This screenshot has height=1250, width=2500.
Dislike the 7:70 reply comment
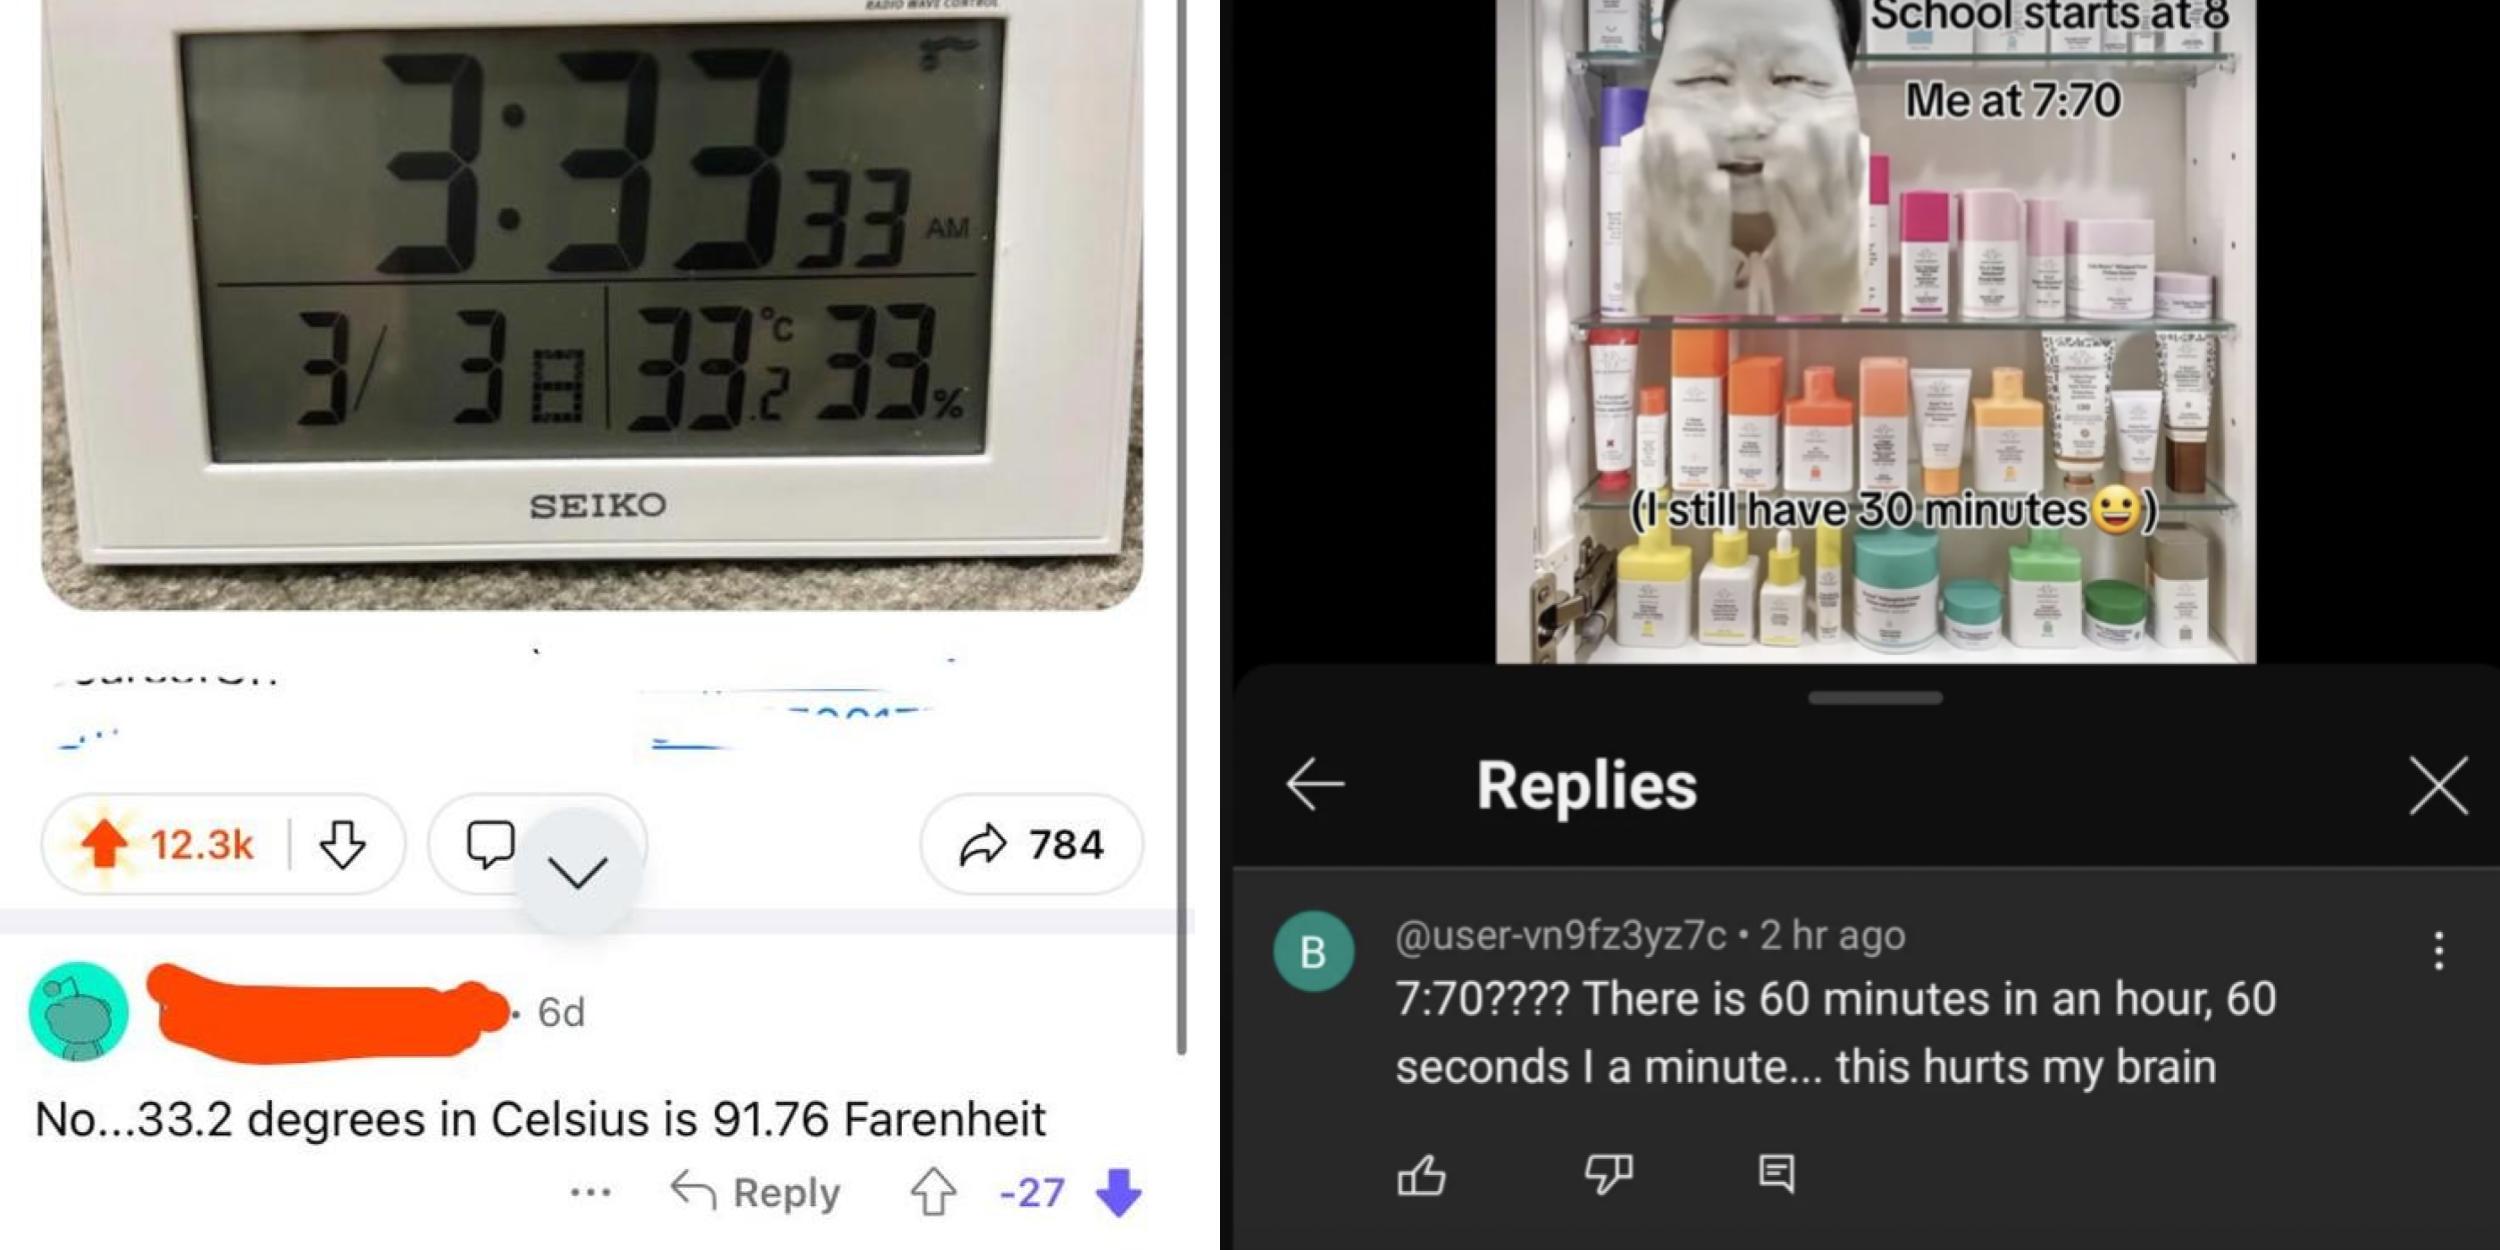point(1608,1174)
